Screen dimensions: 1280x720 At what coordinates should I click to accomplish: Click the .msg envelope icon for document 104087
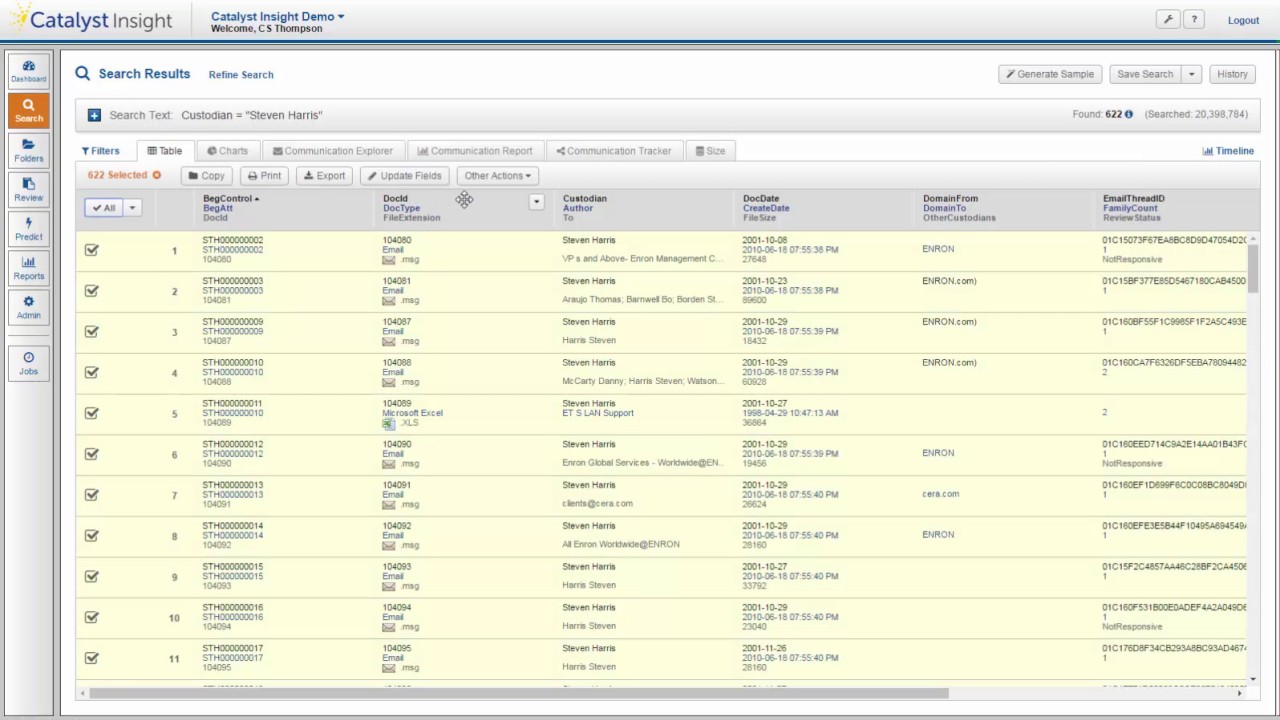388,341
